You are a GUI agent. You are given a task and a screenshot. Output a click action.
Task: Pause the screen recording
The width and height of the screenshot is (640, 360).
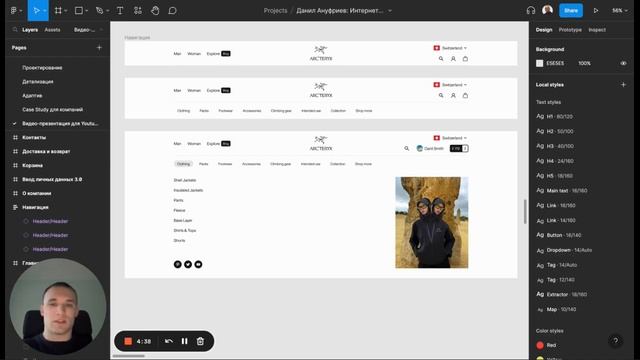pos(184,341)
